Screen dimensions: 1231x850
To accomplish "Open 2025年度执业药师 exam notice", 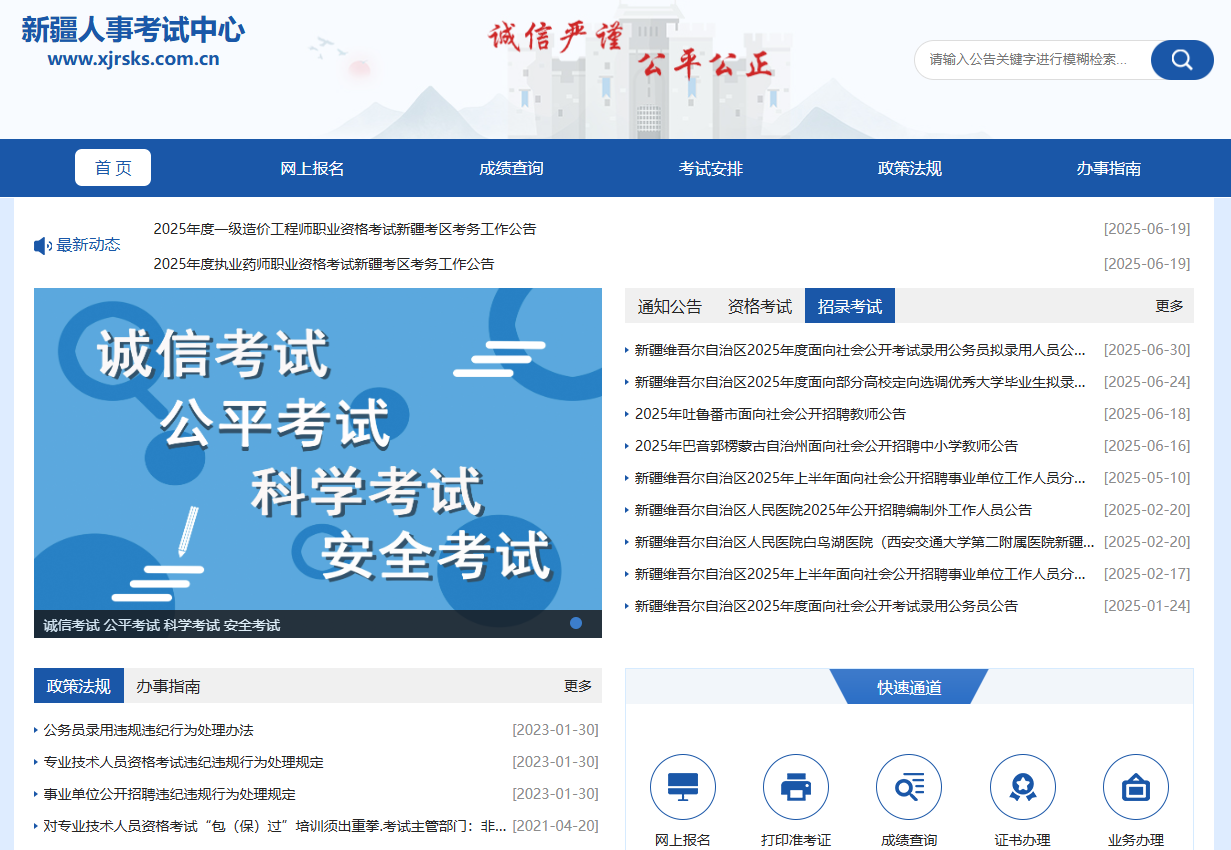I will point(324,264).
